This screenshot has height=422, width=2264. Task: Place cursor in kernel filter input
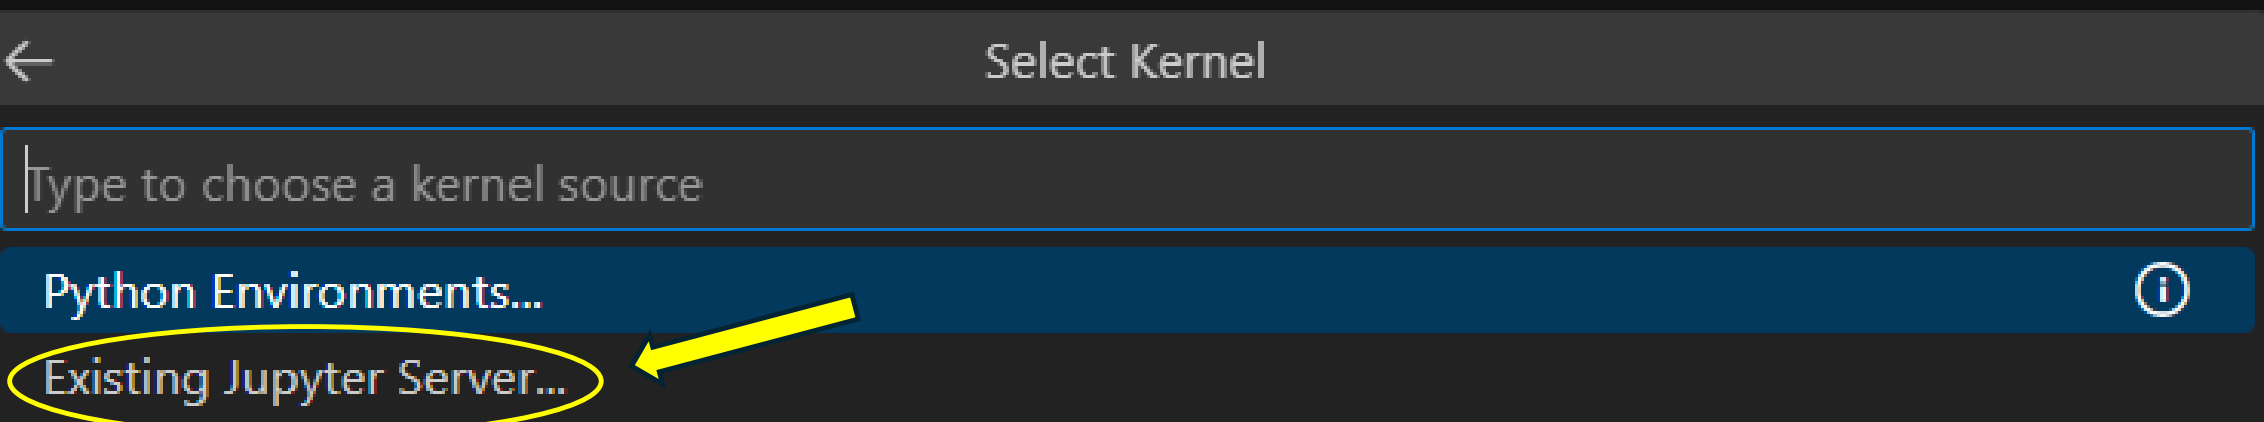click(x=1127, y=180)
